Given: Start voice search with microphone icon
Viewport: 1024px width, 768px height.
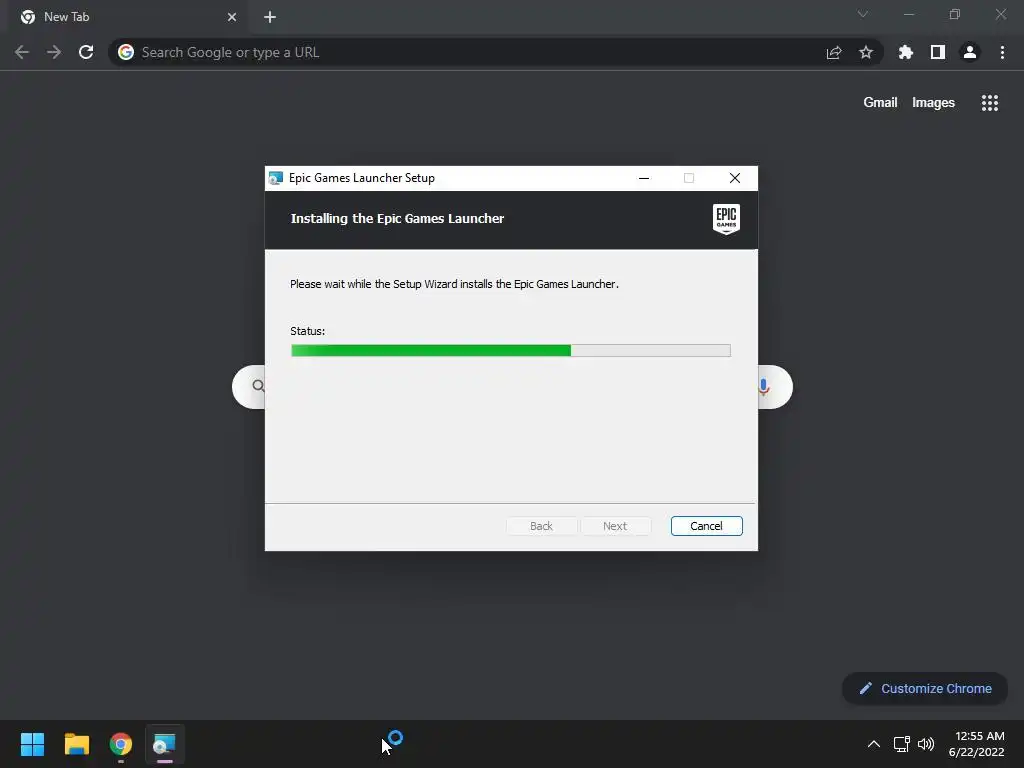Looking at the screenshot, I should tap(763, 387).
